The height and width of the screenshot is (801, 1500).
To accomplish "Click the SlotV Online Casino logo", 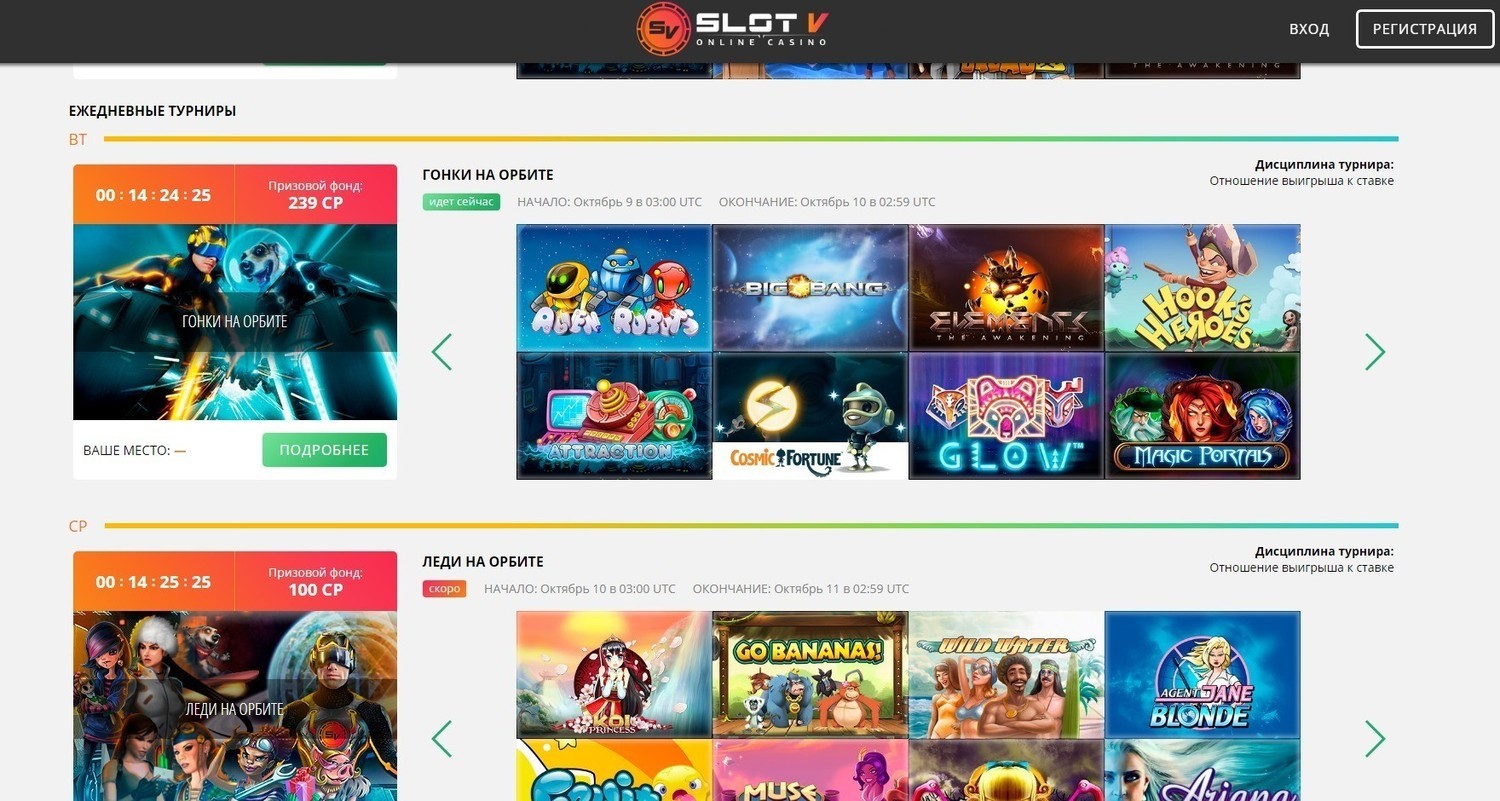I will click(x=733, y=28).
